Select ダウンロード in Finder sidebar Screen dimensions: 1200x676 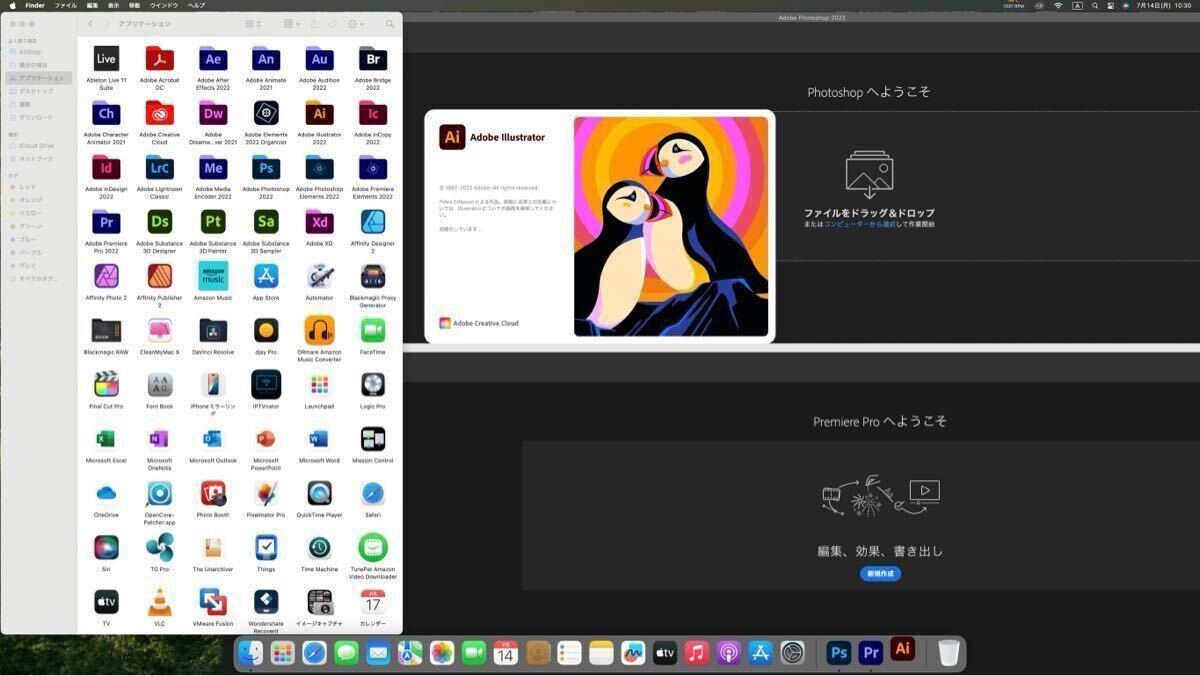click(x=38, y=117)
